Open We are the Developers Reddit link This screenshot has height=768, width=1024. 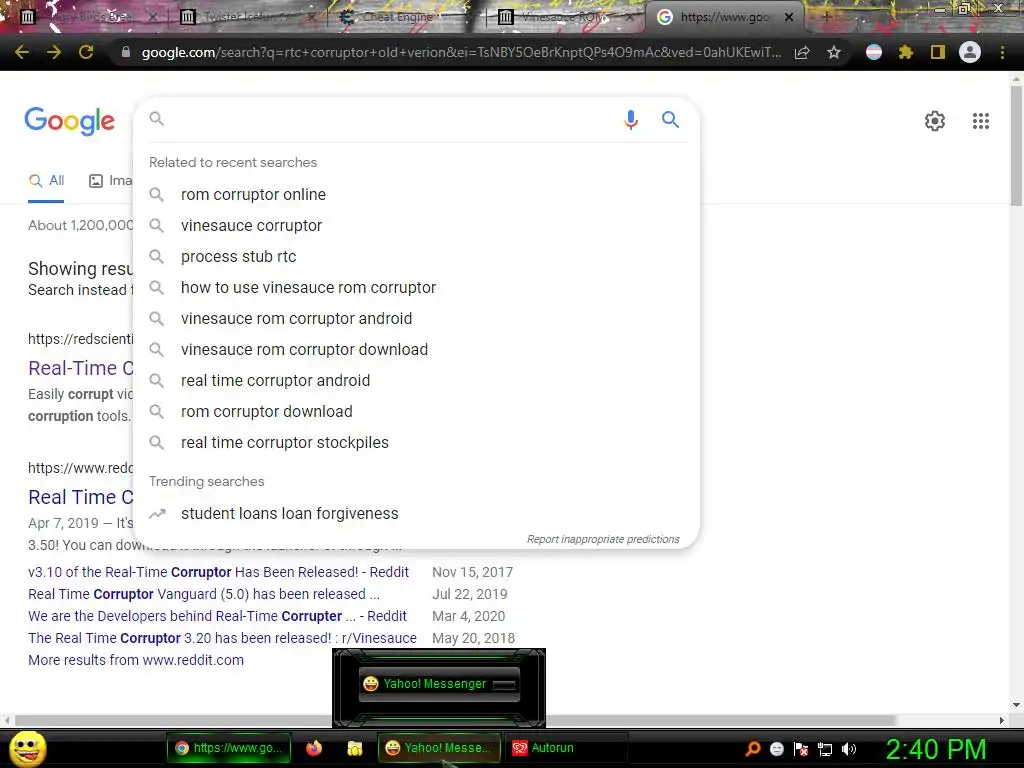coord(217,616)
